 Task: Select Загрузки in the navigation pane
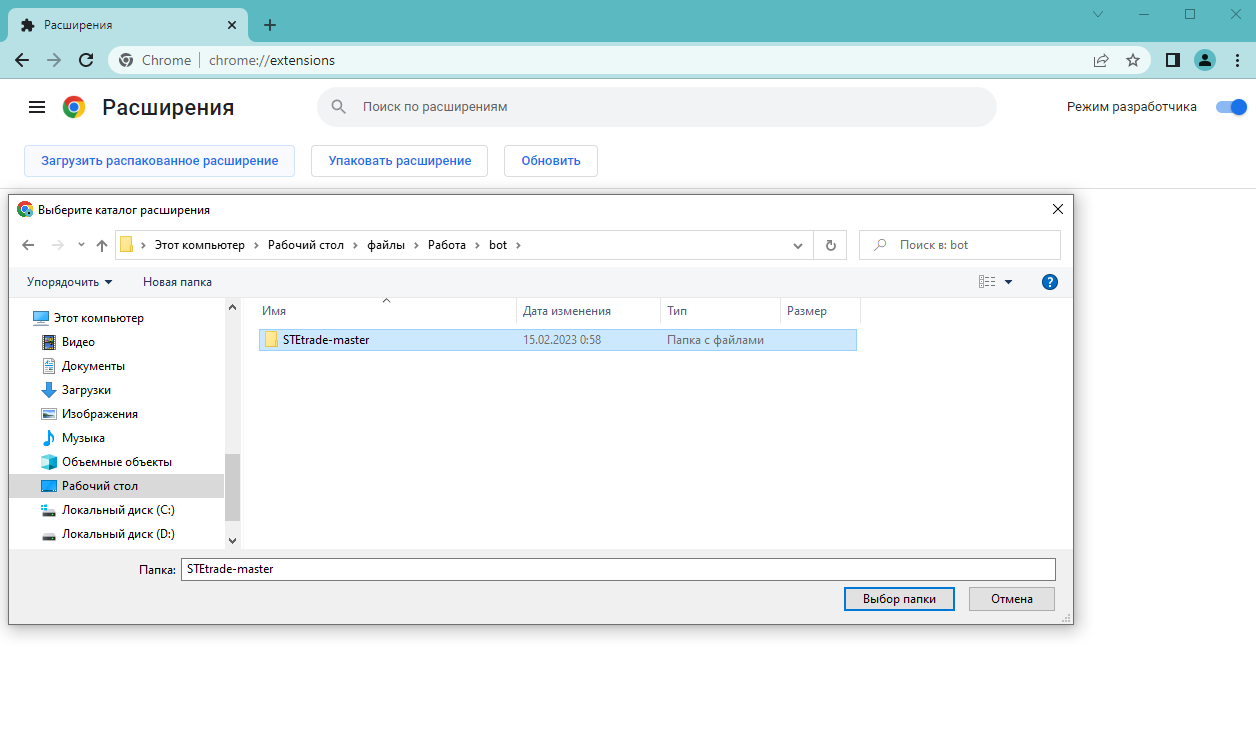pos(86,390)
